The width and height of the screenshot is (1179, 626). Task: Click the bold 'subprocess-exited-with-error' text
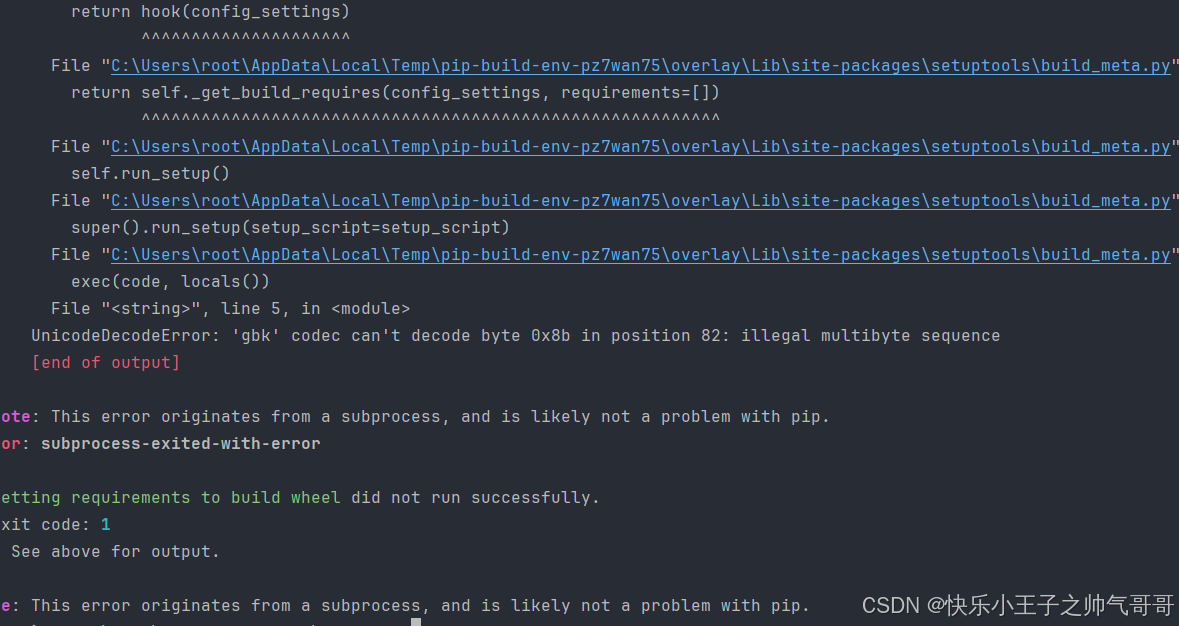[x=180, y=444]
